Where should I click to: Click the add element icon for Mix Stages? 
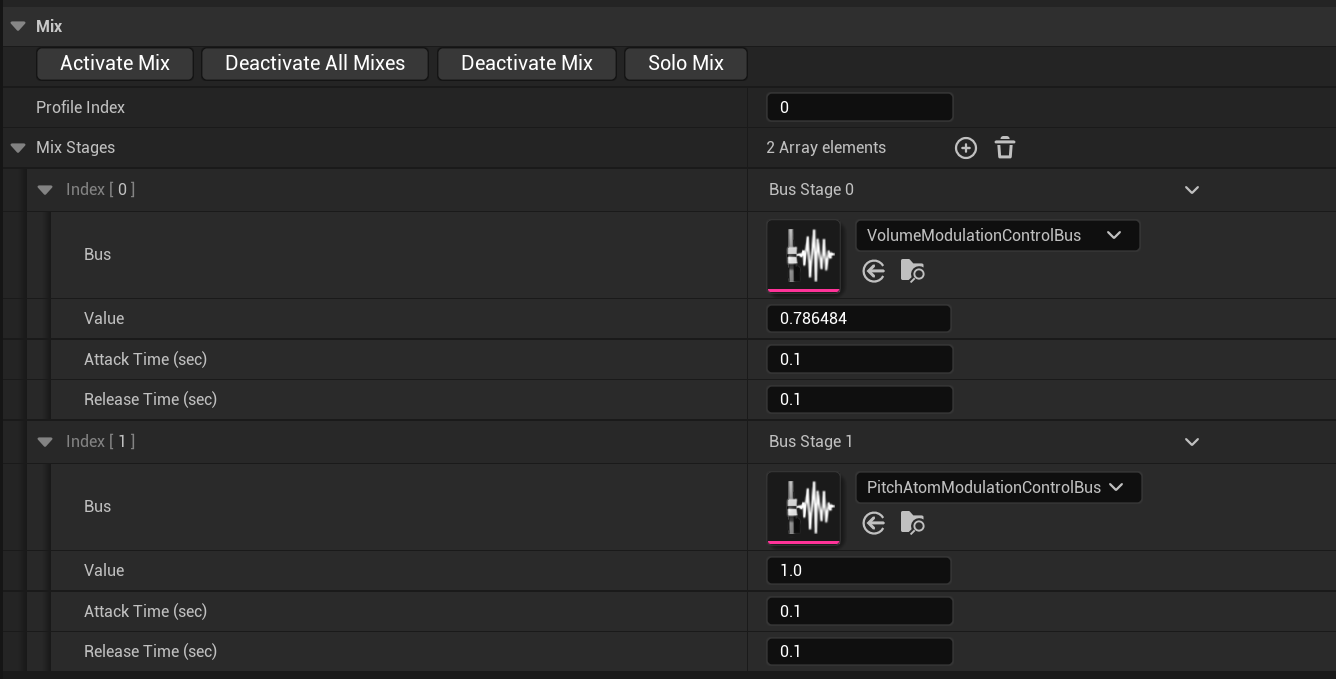965,148
